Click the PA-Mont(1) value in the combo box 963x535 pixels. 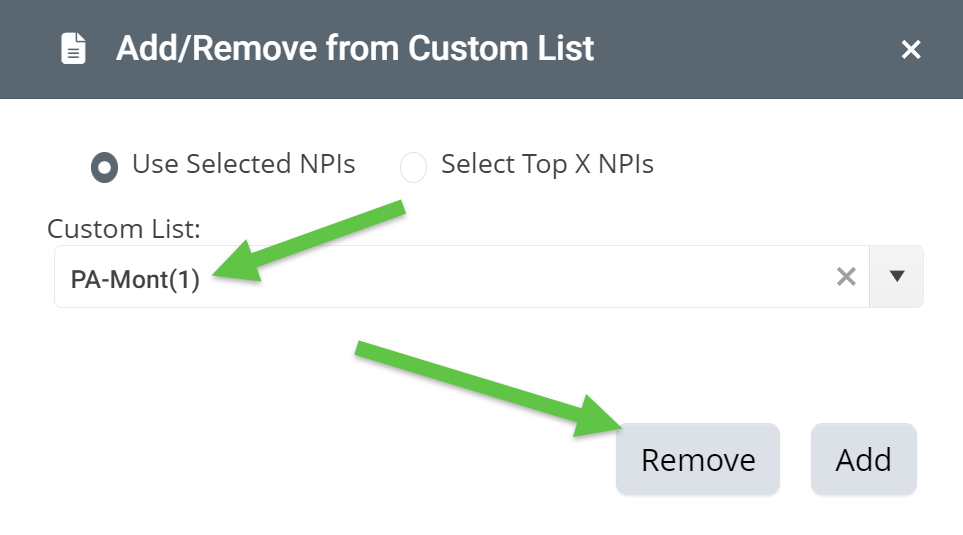click(135, 280)
